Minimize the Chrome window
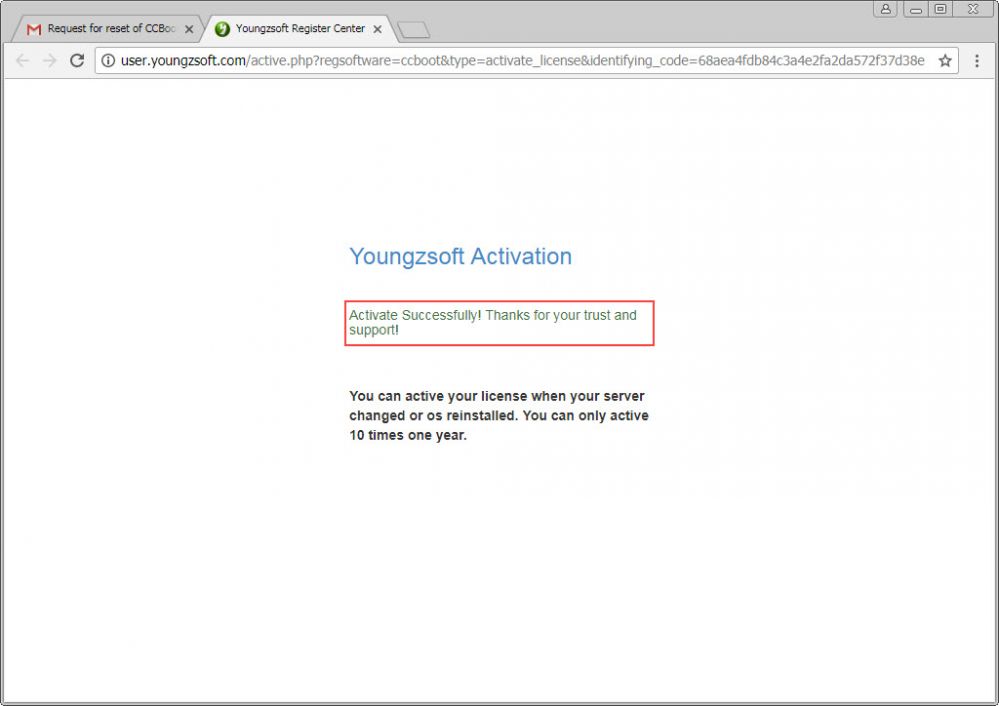This screenshot has width=999, height=706. click(916, 9)
